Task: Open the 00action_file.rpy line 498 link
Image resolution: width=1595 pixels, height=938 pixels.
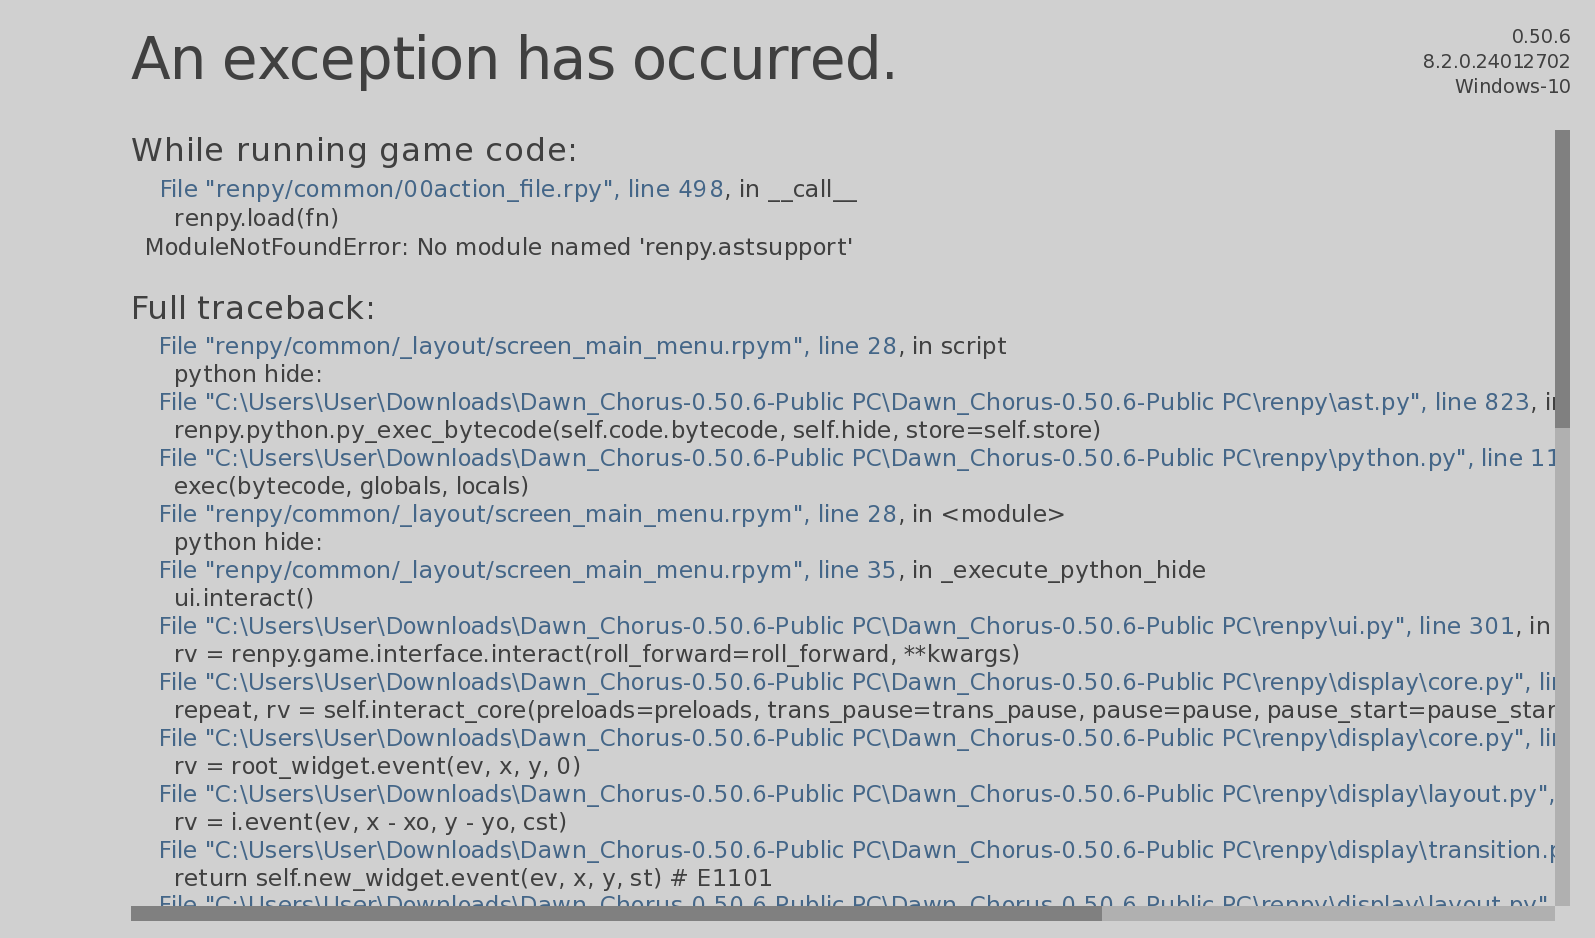Action: tap(441, 189)
